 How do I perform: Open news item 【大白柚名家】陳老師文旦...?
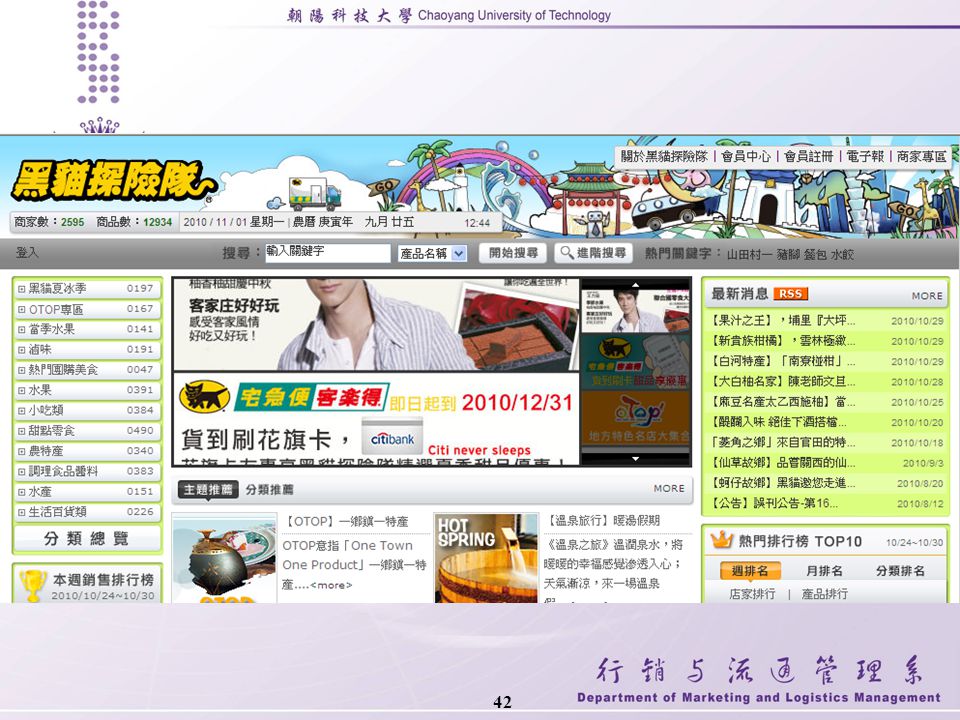coord(782,381)
